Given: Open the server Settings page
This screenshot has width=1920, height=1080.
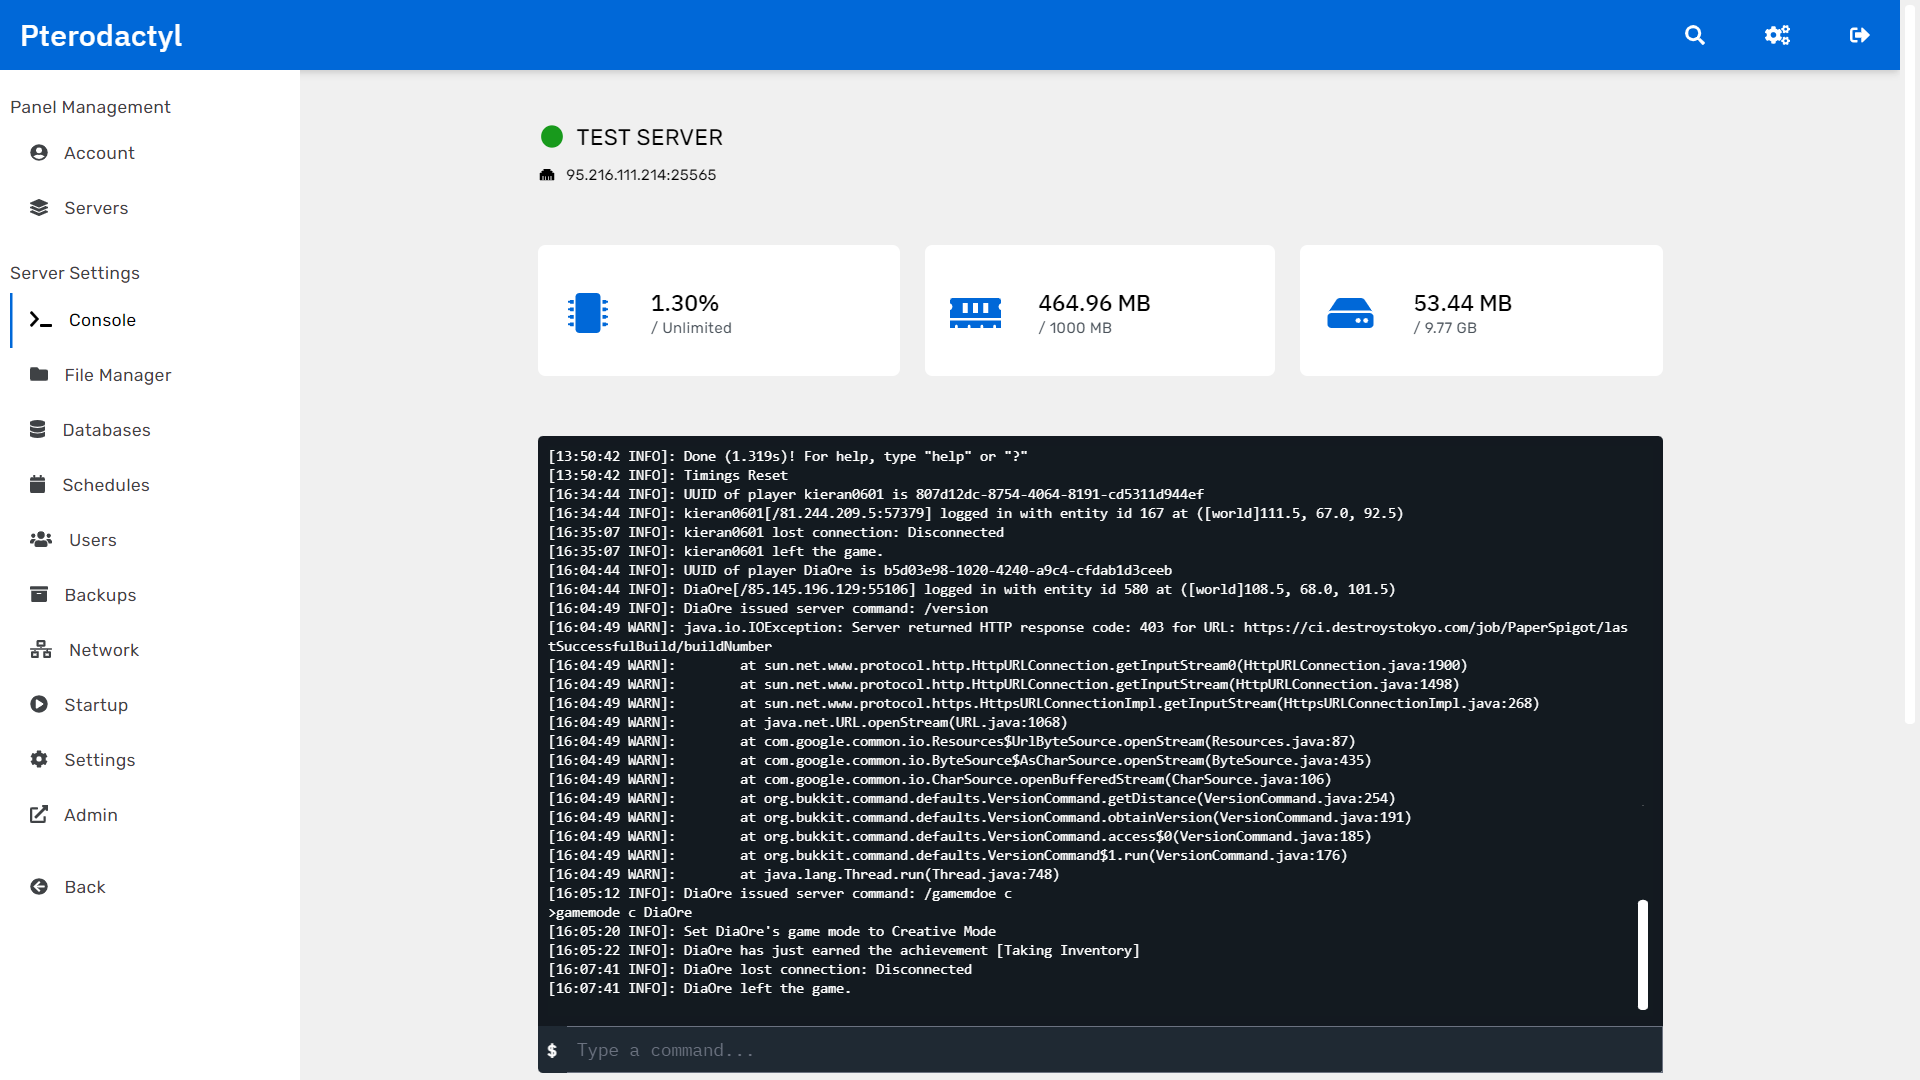Looking at the screenshot, I should tap(99, 760).
